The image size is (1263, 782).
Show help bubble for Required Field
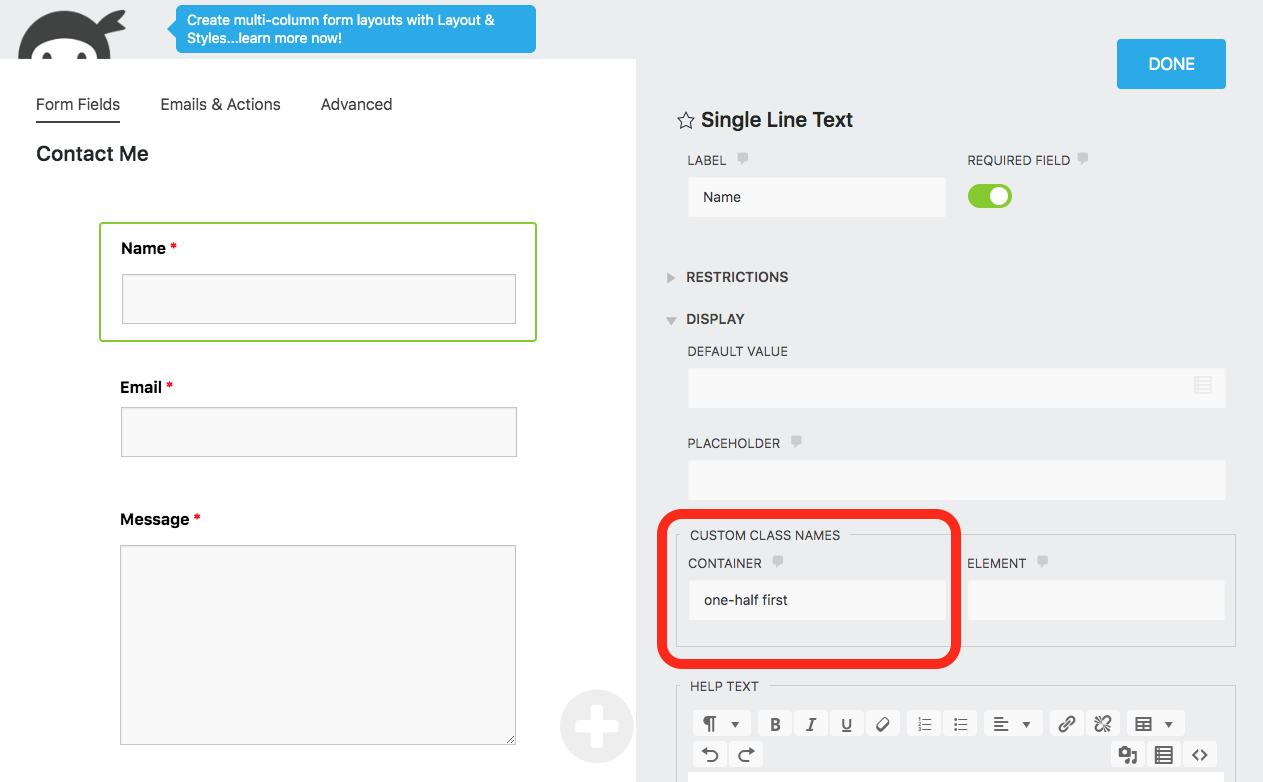[1082, 159]
